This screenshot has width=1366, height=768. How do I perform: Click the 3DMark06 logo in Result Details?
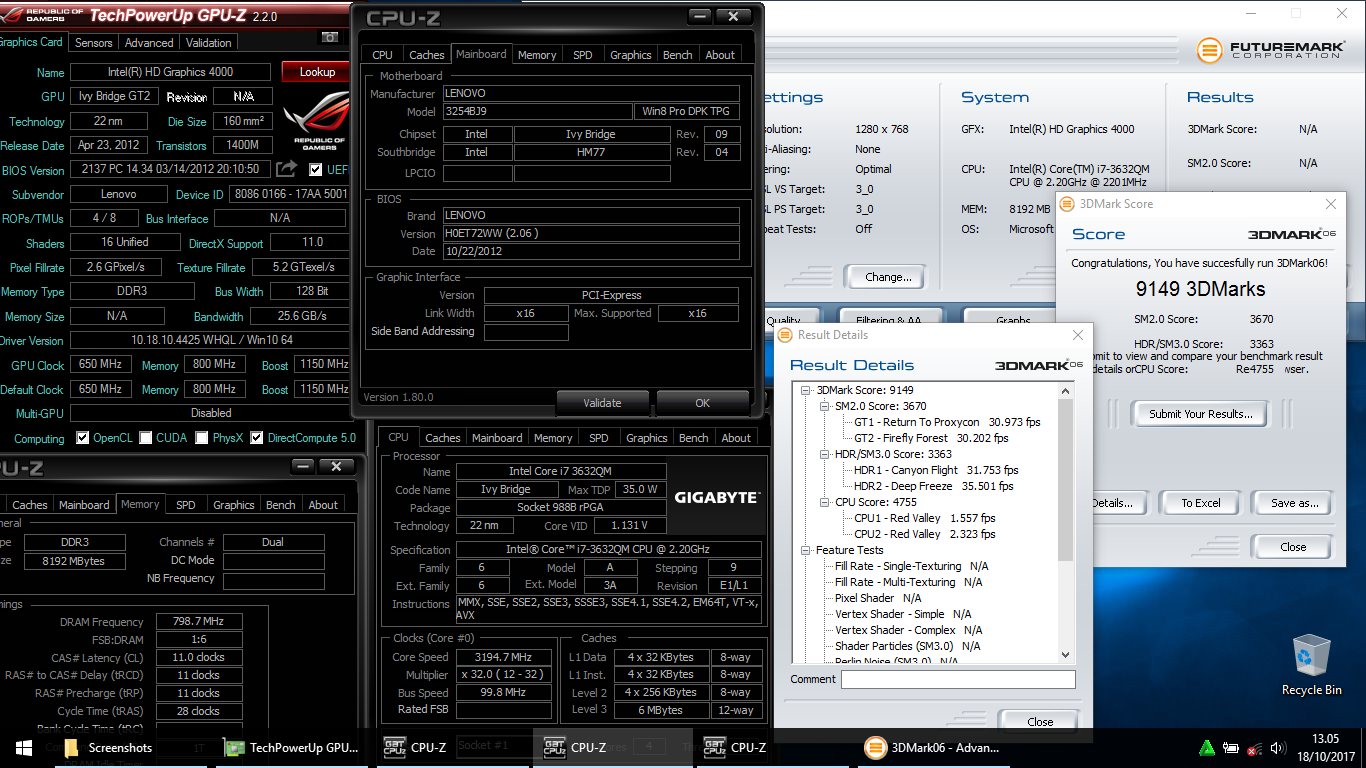tap(1038, 365)
